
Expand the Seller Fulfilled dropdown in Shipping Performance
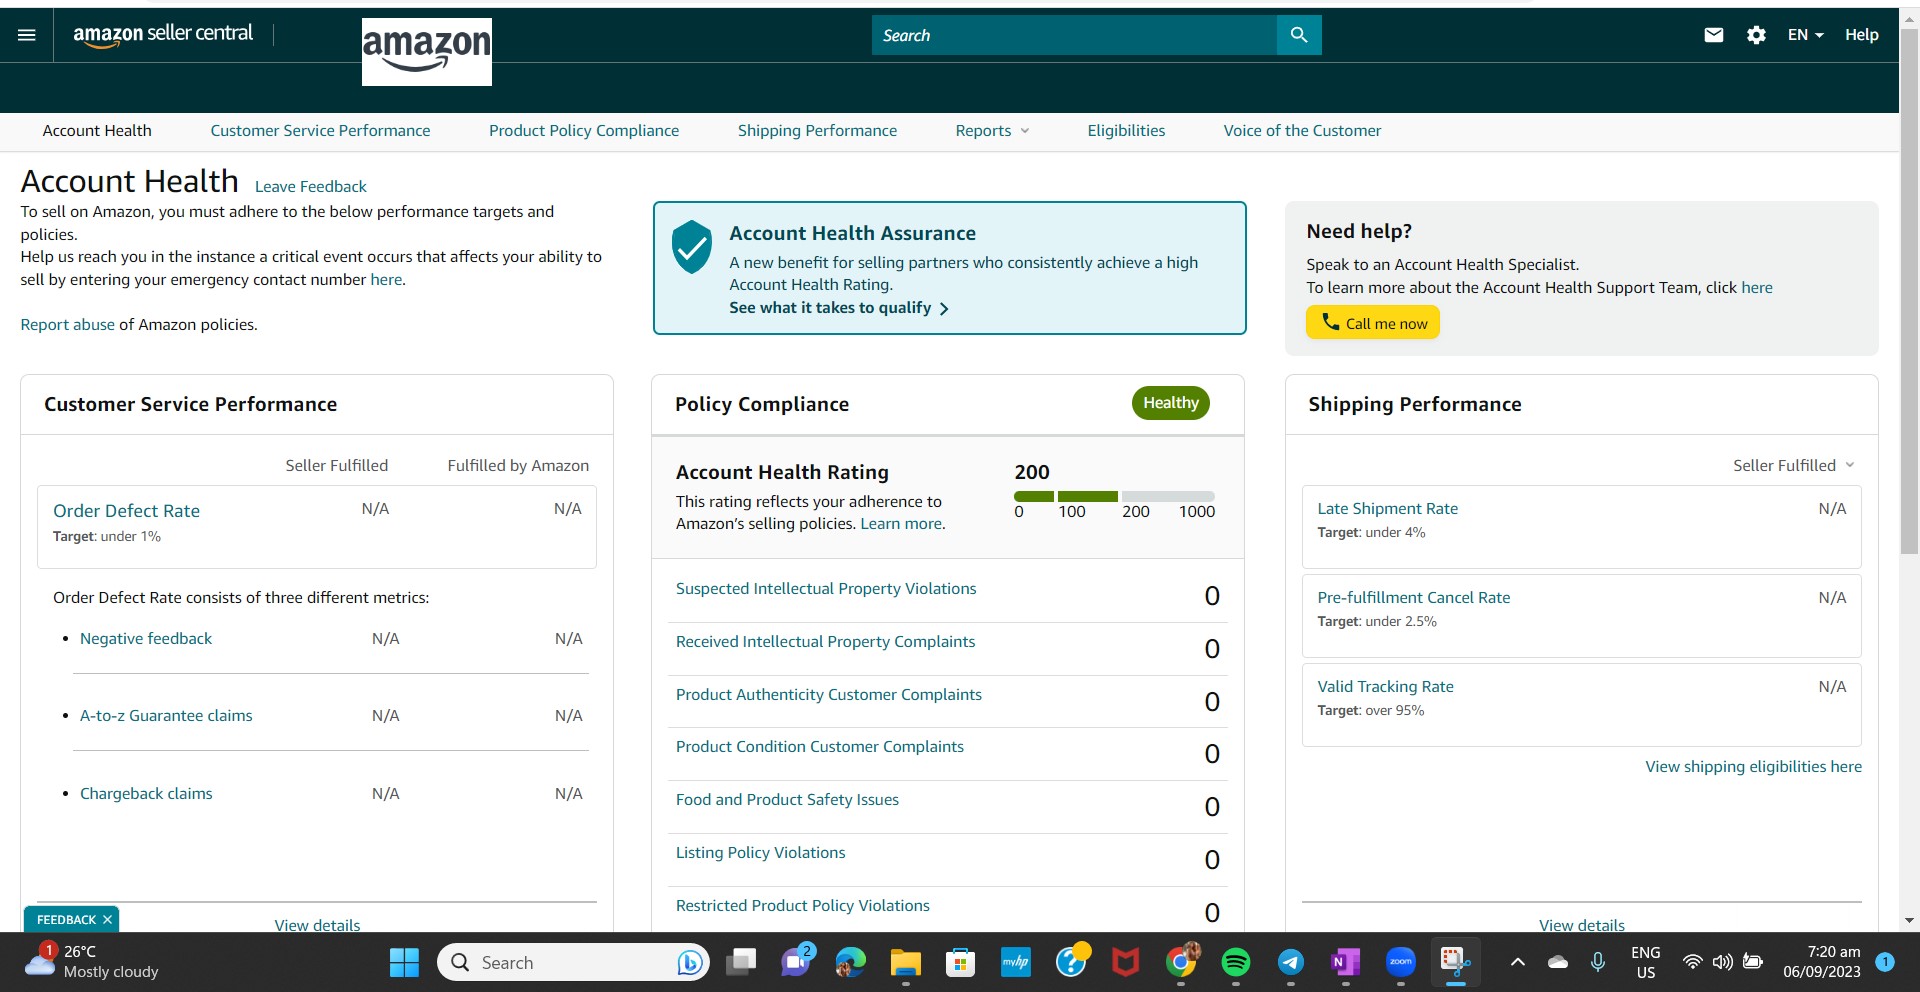[x=1794, y=466]
